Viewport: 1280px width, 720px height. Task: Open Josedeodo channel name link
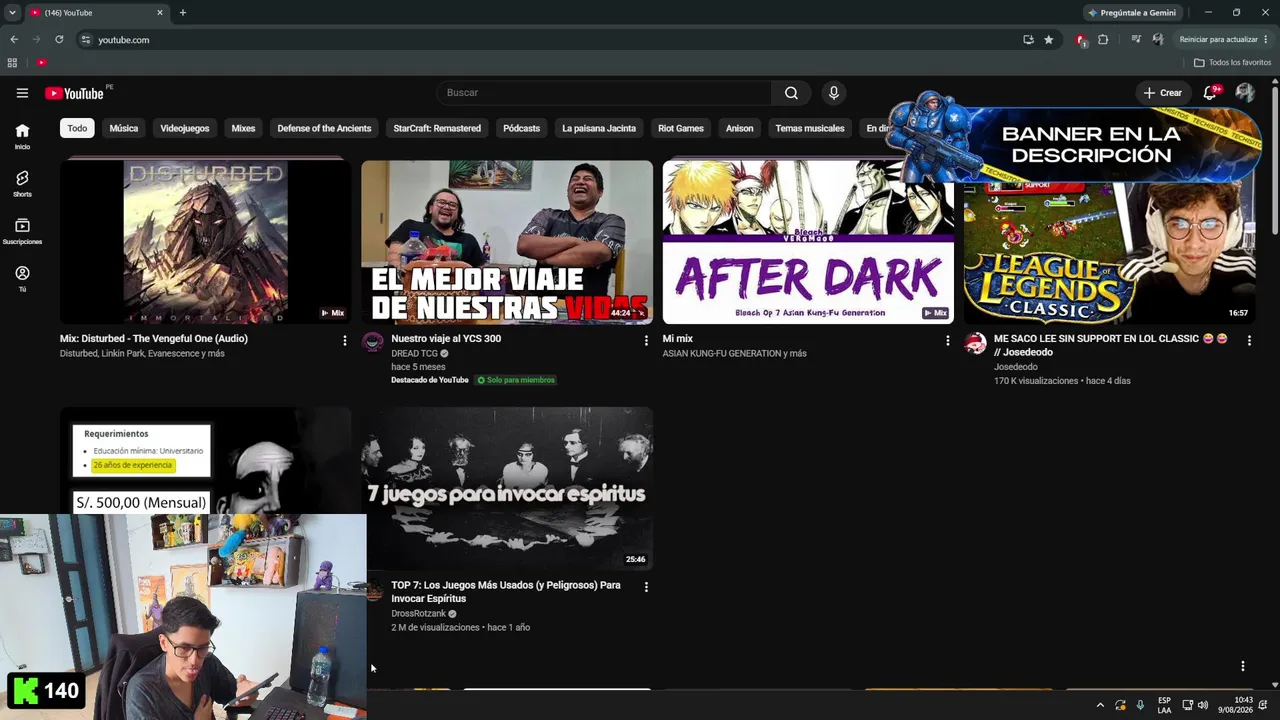1016,367
